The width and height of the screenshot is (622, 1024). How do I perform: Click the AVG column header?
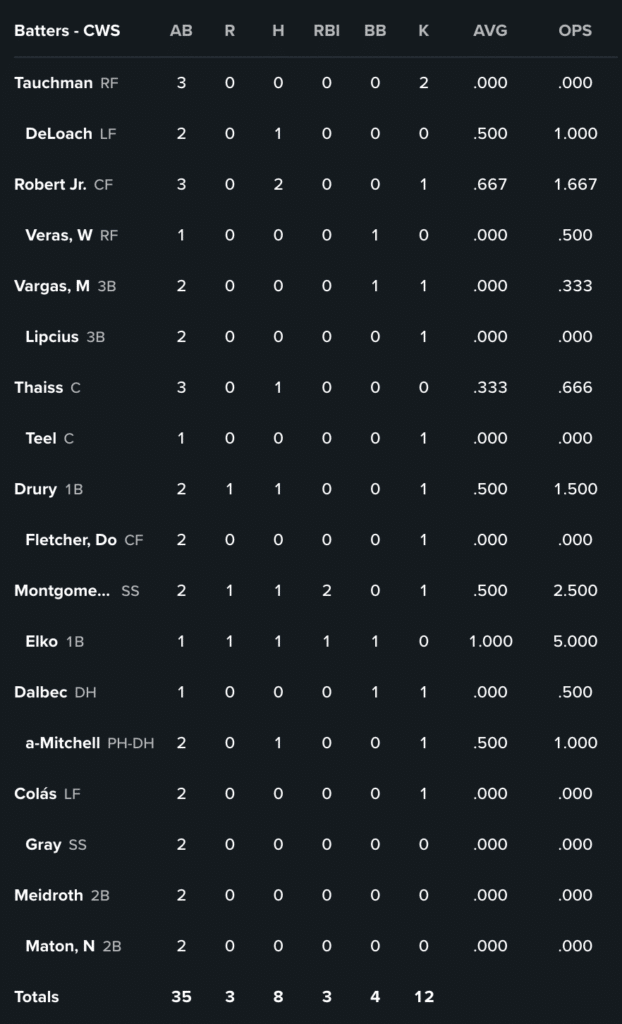click(490, 31)
